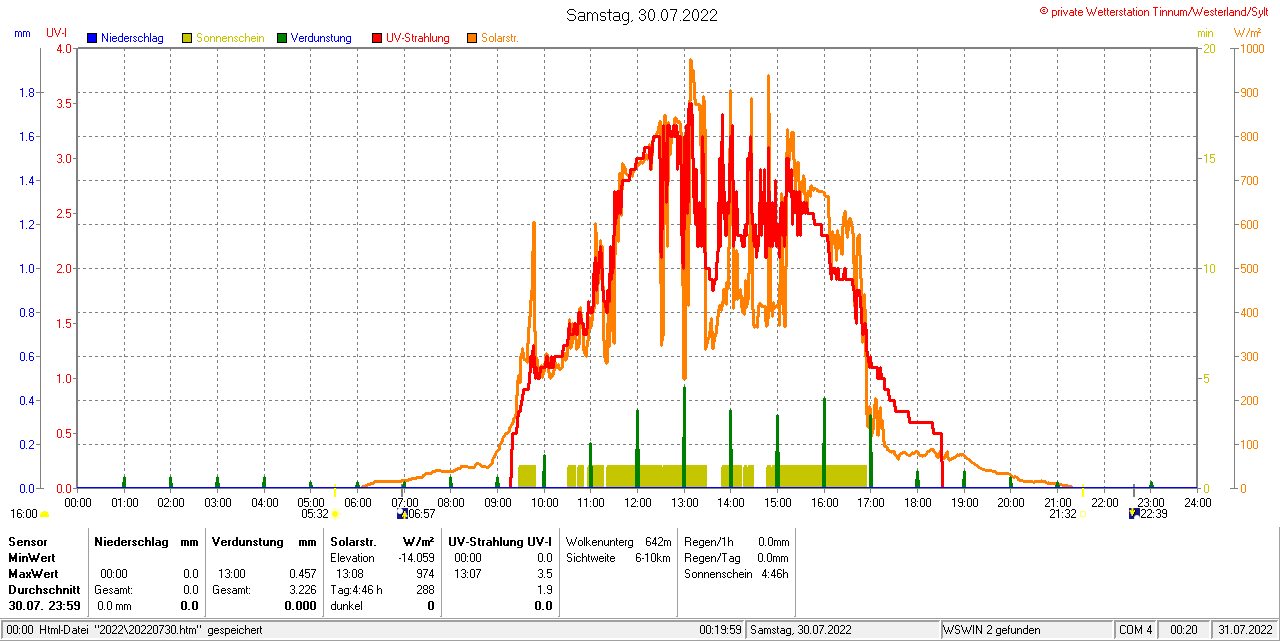
Task: Click the 13:00 time axis label
Action: [684, 502]
